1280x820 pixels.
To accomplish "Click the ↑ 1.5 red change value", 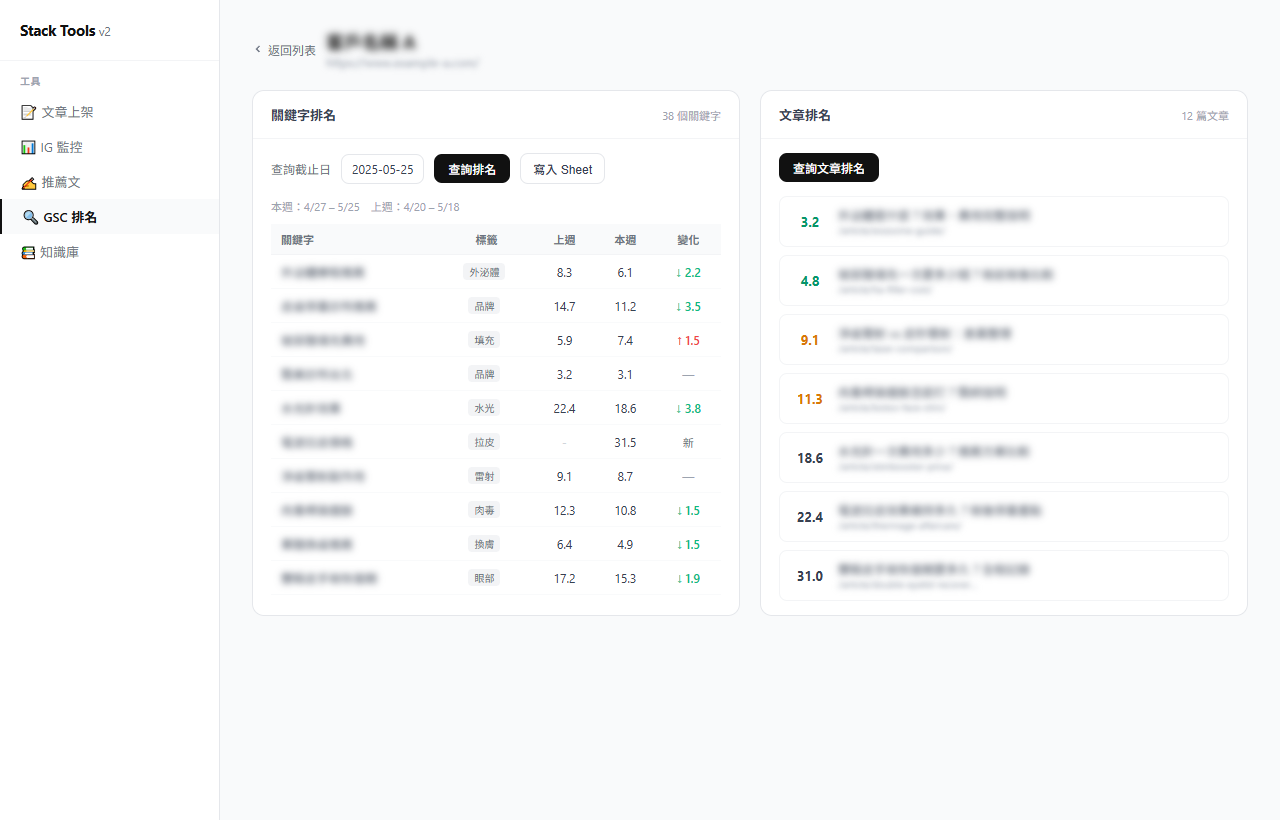I will (x=688, y=340).
